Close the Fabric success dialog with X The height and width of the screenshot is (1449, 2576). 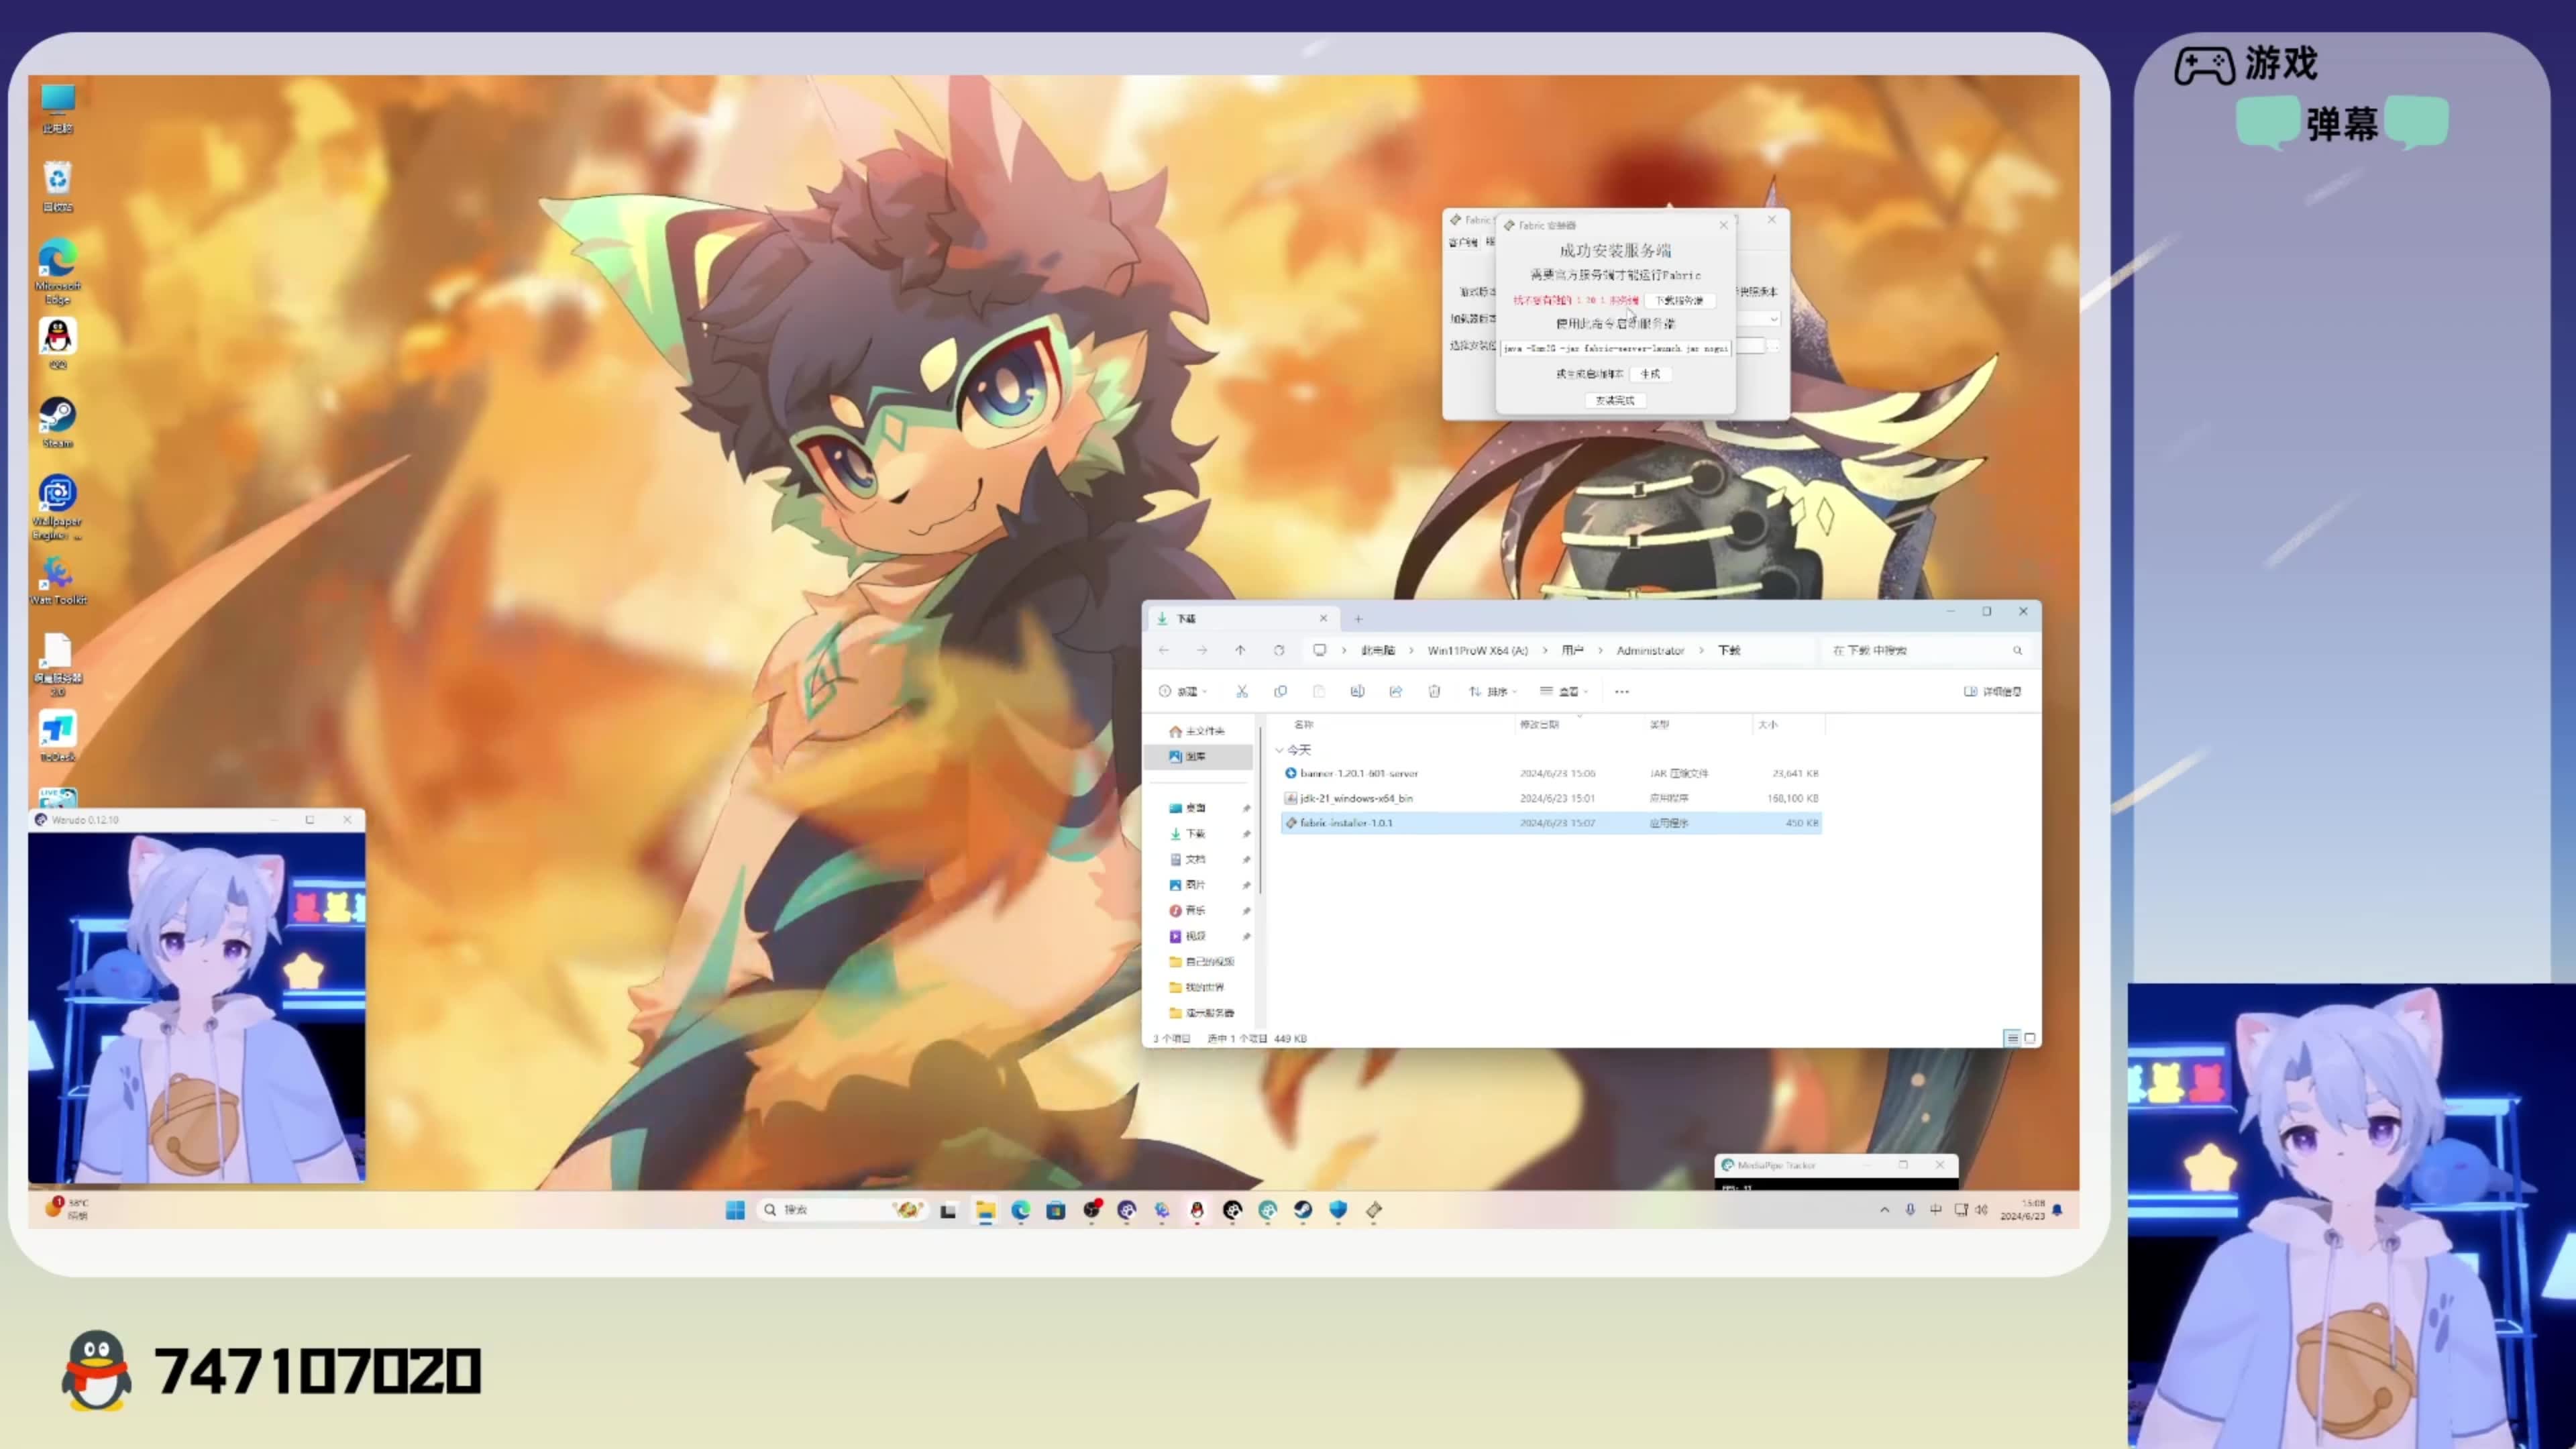pos(1723,225)
